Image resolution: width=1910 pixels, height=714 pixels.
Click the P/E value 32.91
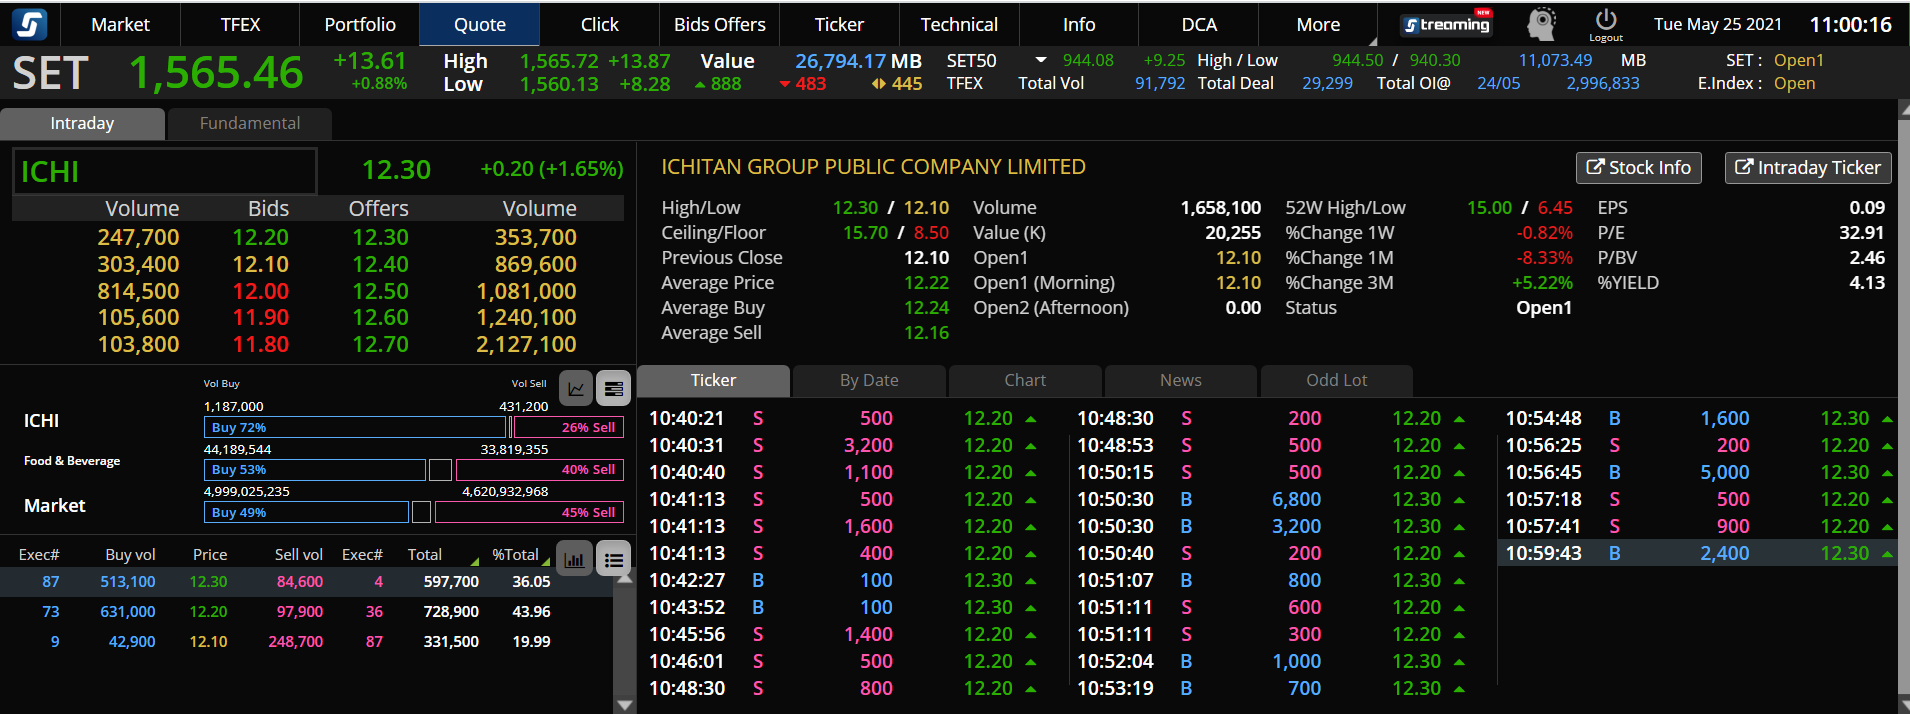[x=1862, y=233]
